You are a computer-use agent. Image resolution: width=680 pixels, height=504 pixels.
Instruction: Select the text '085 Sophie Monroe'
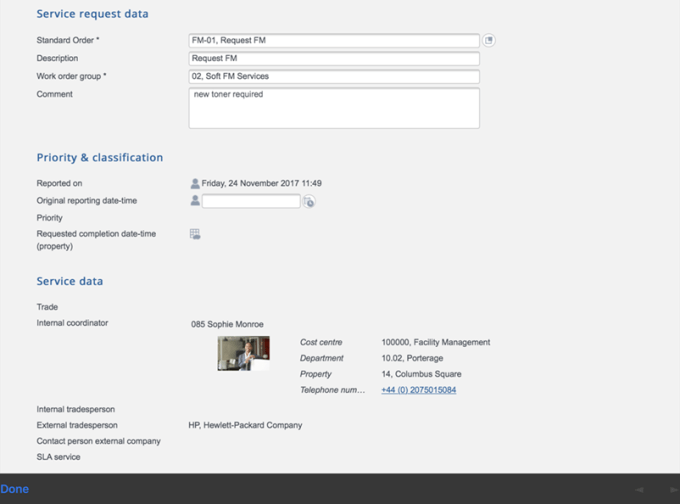pos(227,324)
